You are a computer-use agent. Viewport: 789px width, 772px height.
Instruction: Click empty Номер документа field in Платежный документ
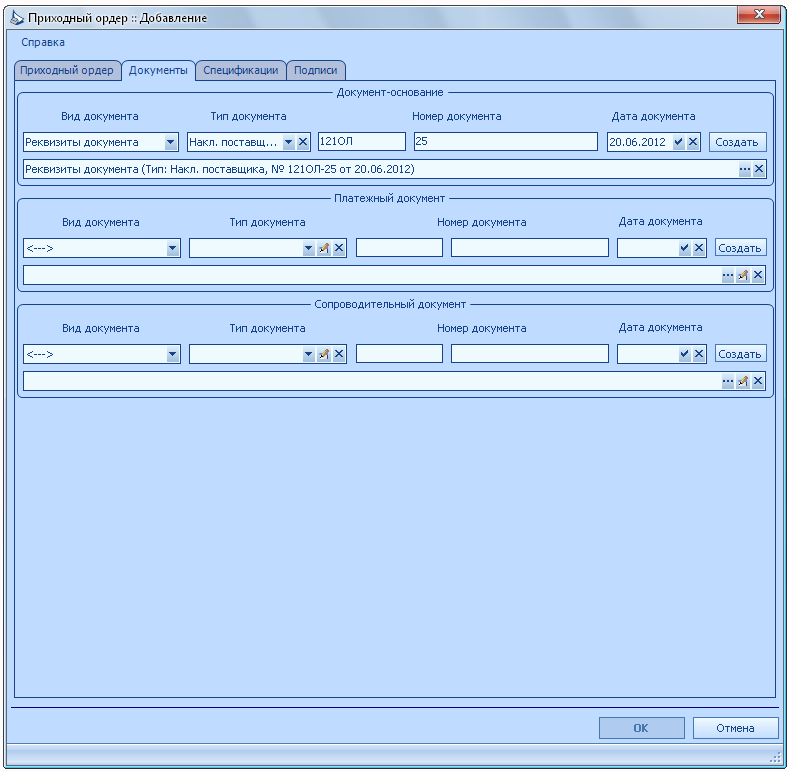tap(530, 248)
